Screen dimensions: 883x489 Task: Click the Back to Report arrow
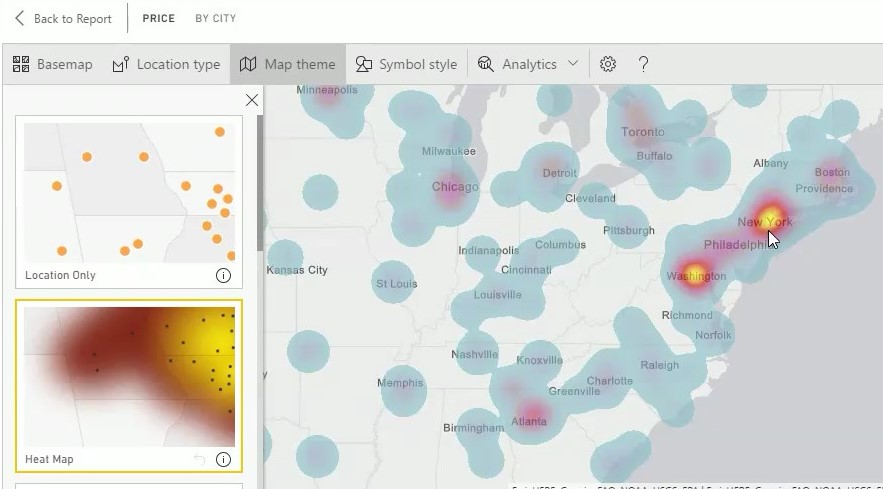point(20,19)
